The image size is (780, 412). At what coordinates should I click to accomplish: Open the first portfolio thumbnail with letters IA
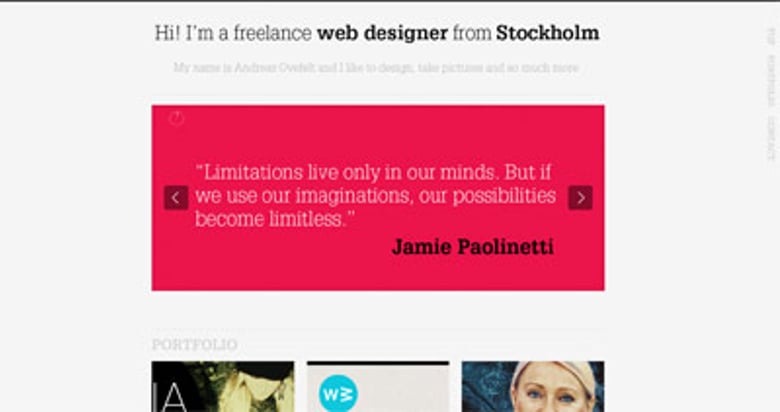(223, 387)
